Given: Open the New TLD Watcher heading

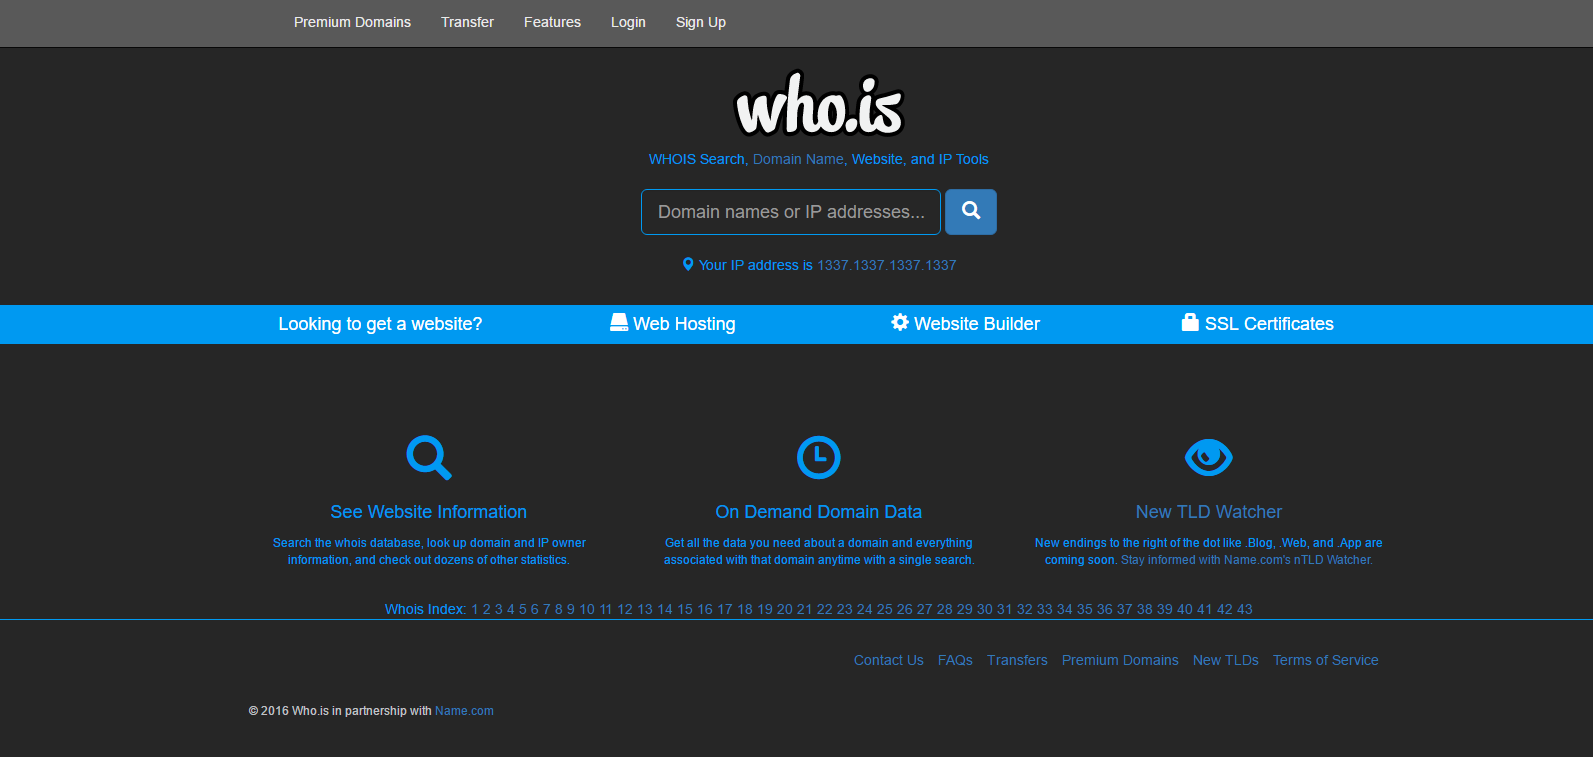Looking at the screenshot, I should click(1209, 512).
